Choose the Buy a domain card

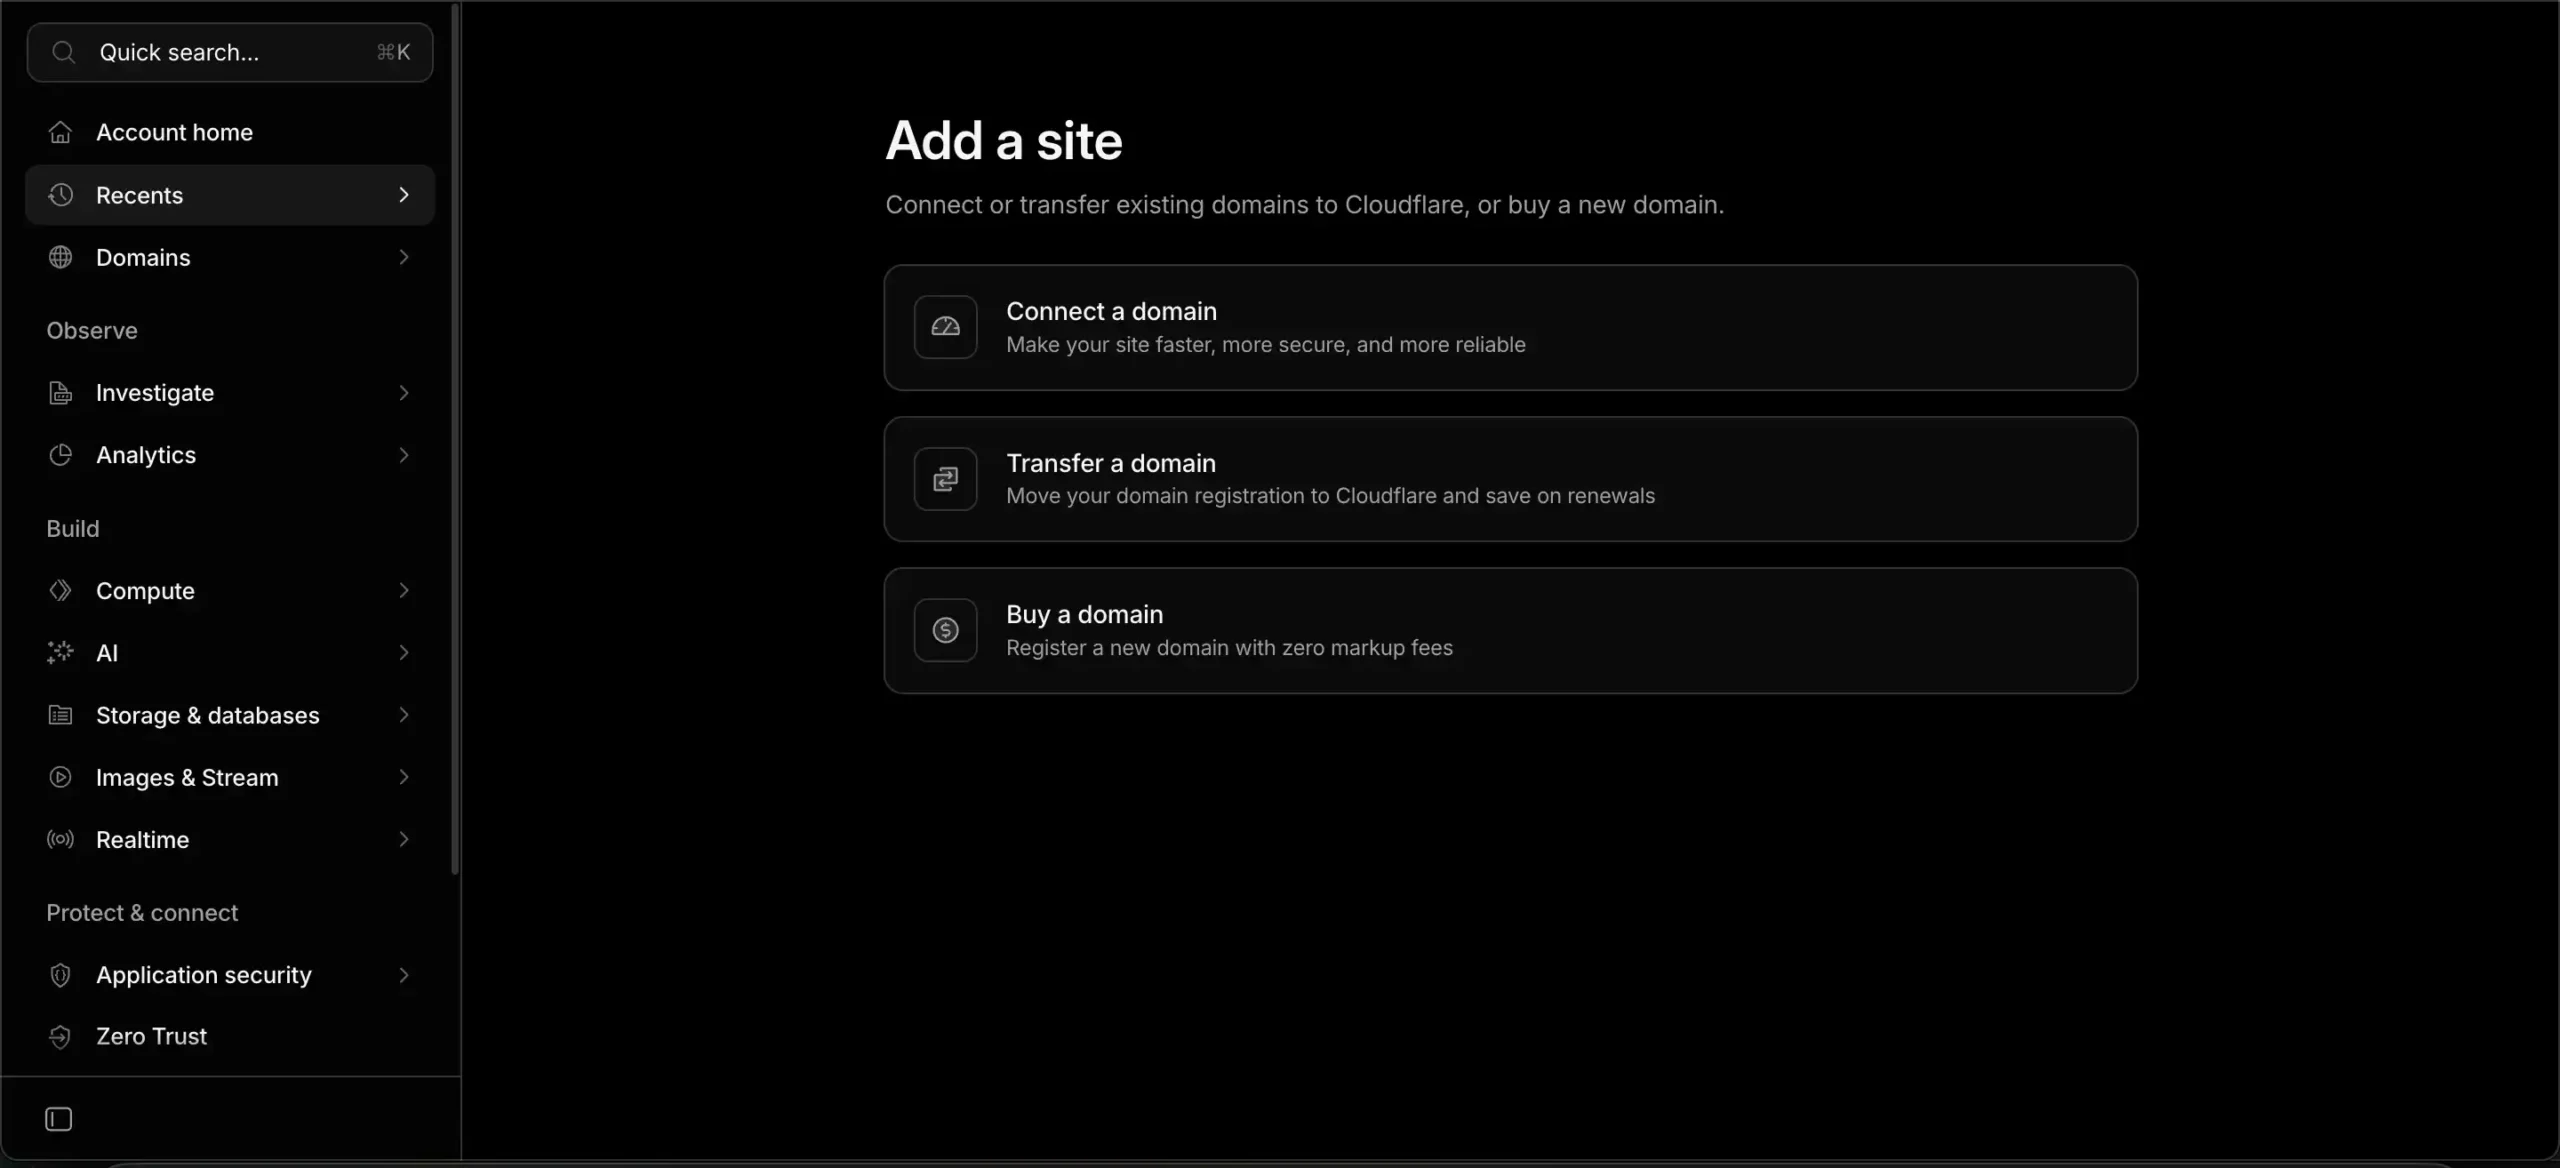1510,630
